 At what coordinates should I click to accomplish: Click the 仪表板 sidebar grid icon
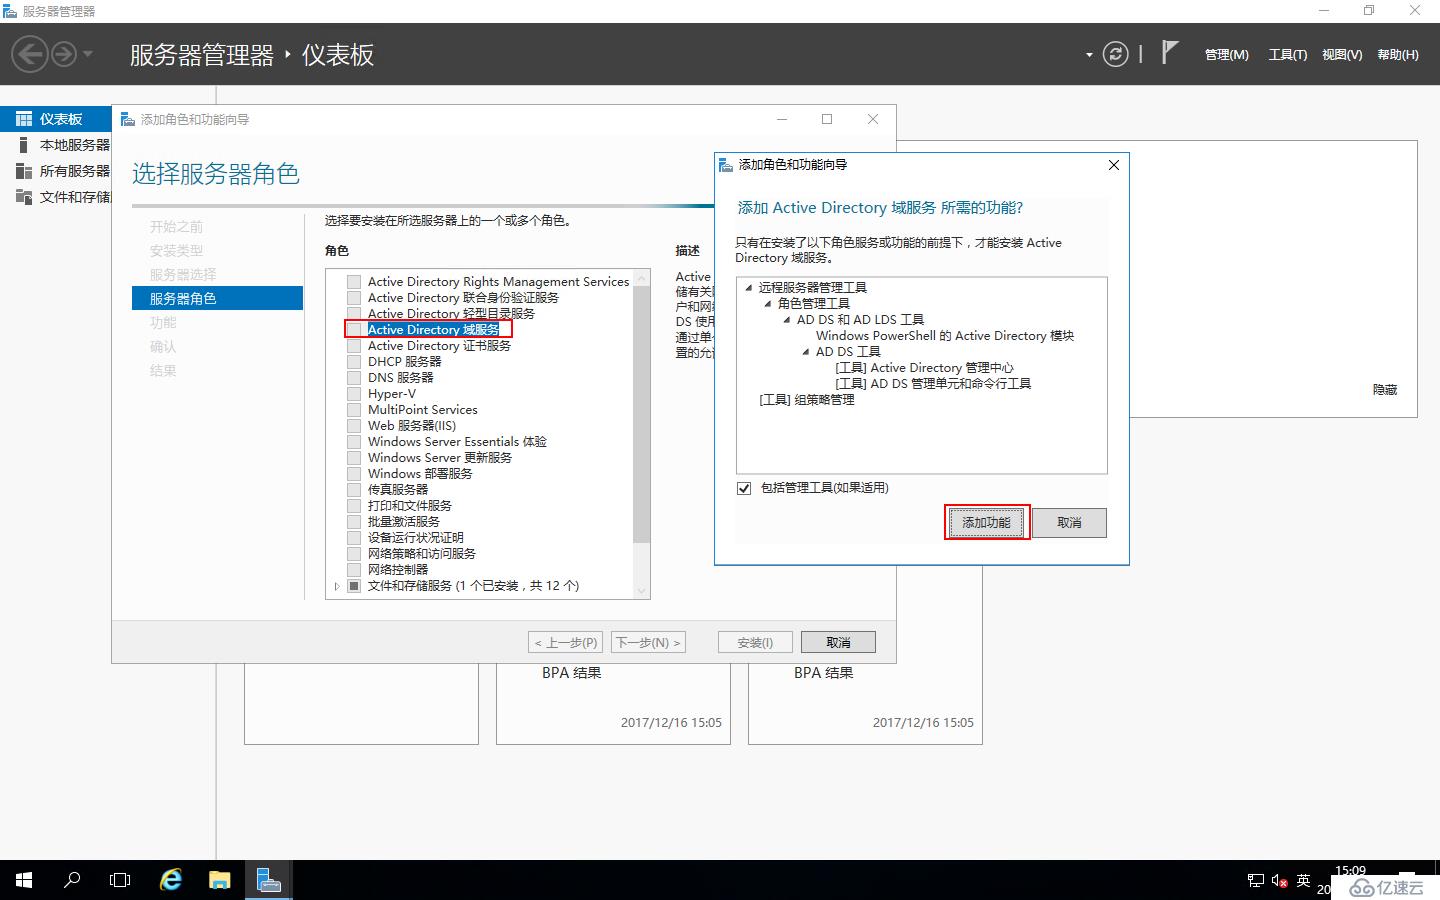coord(24,119)
